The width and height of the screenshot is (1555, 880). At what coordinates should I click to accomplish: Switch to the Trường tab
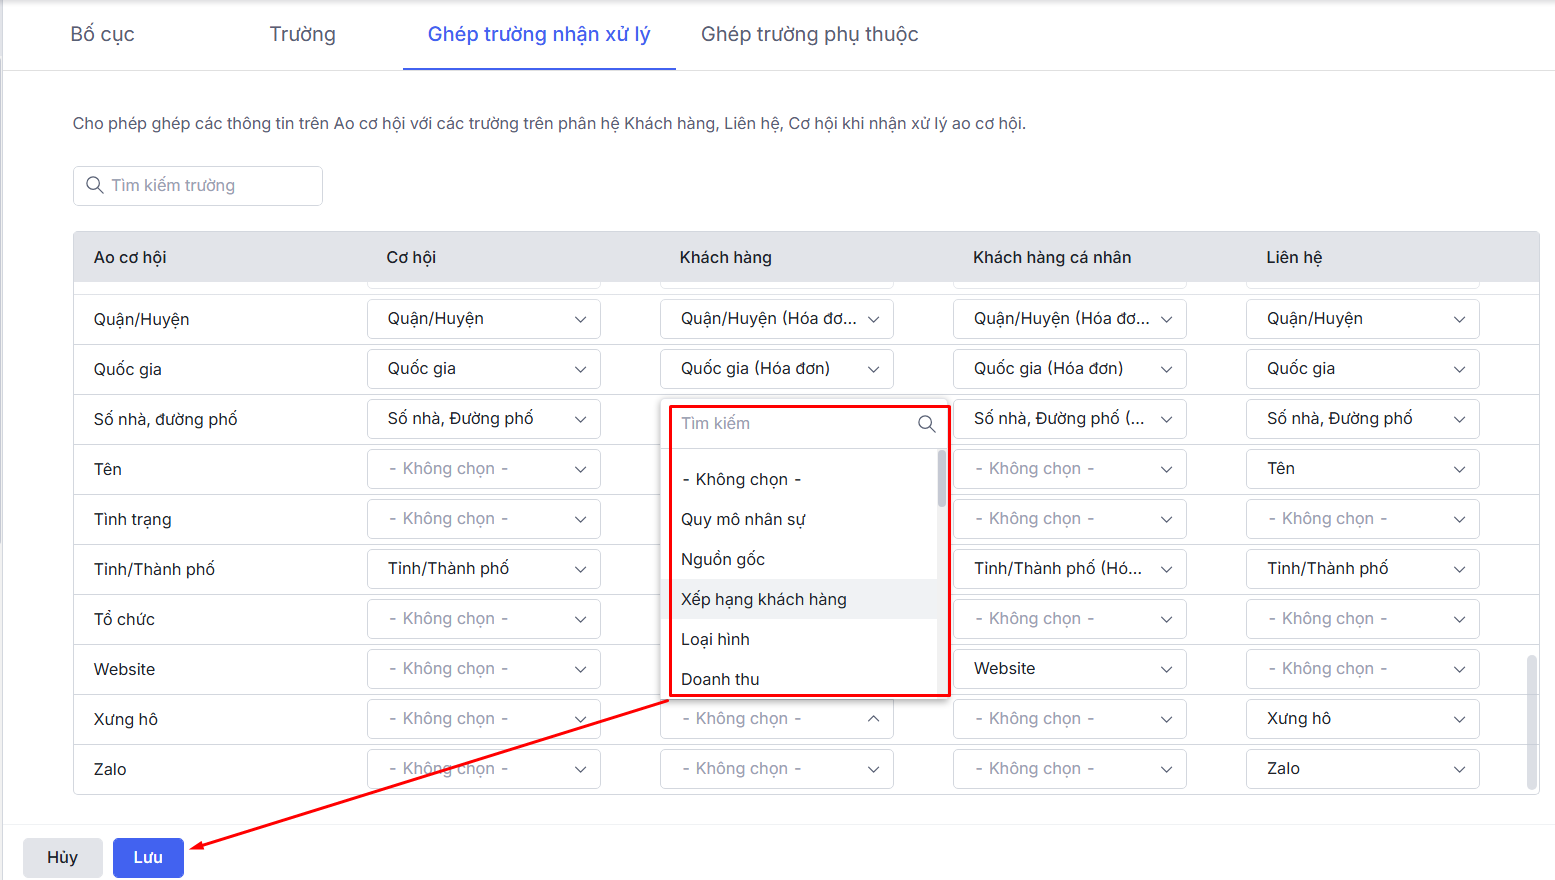(302, 35)
